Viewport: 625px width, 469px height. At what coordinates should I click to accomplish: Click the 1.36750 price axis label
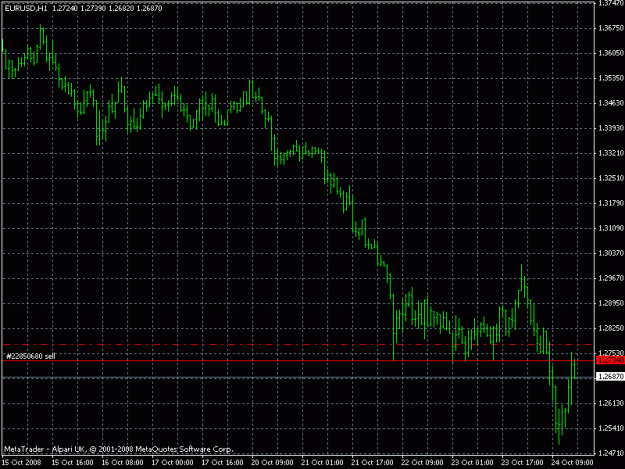pyautogui.click(x=611, y=28)
